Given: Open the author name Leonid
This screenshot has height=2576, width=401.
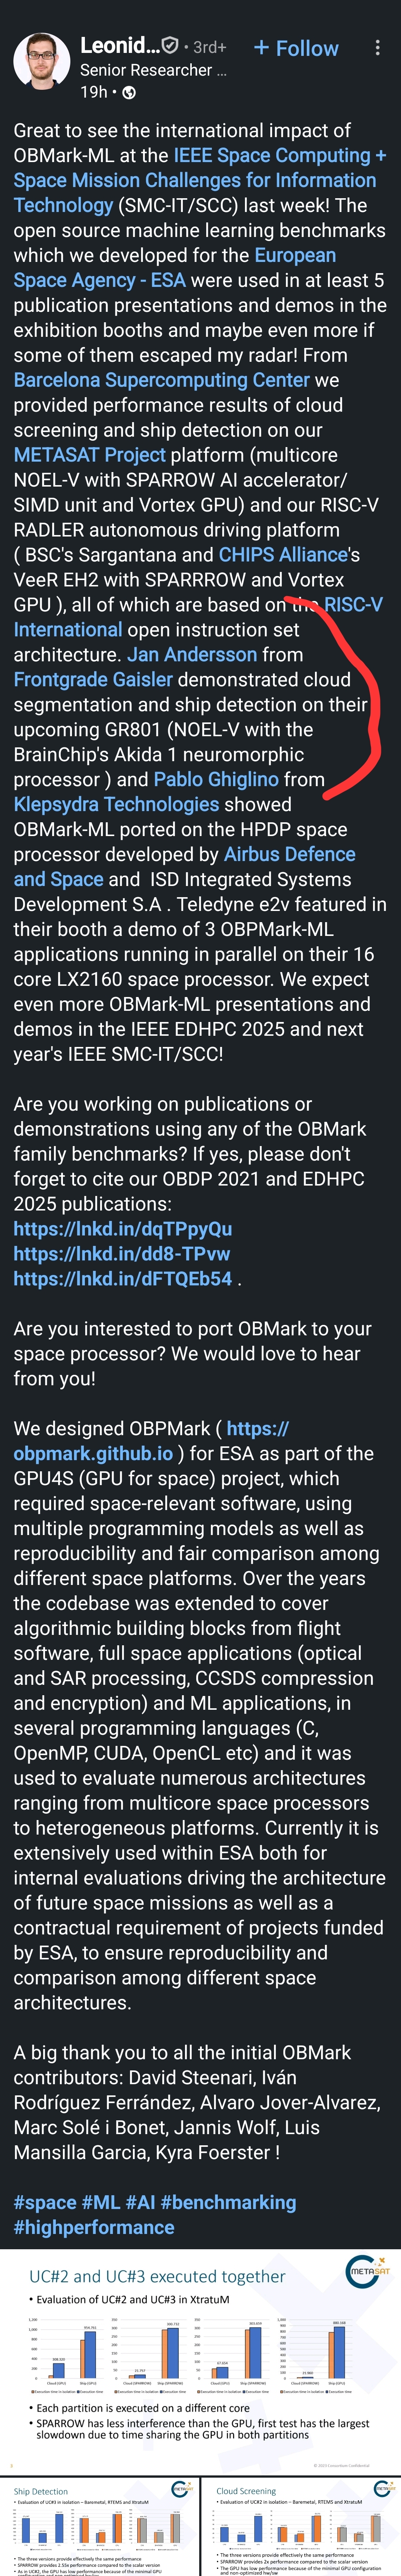Looking at the screenshot, I should (120, 46).
